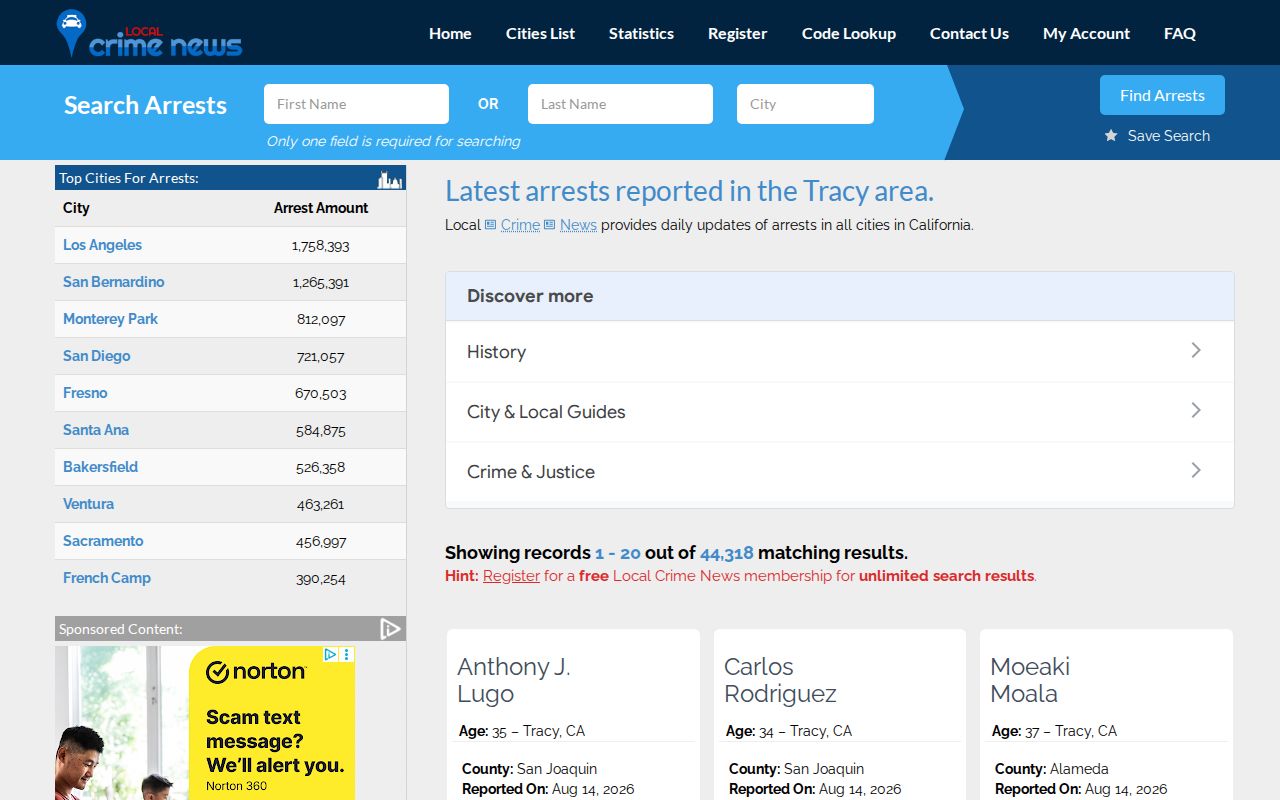1280x800 pixels.
Task: Open the Home menu item
Action: 450,33
